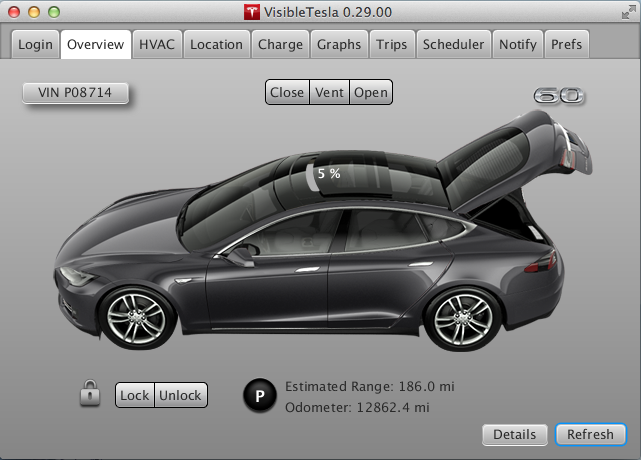Open the Notify tab

518,44
